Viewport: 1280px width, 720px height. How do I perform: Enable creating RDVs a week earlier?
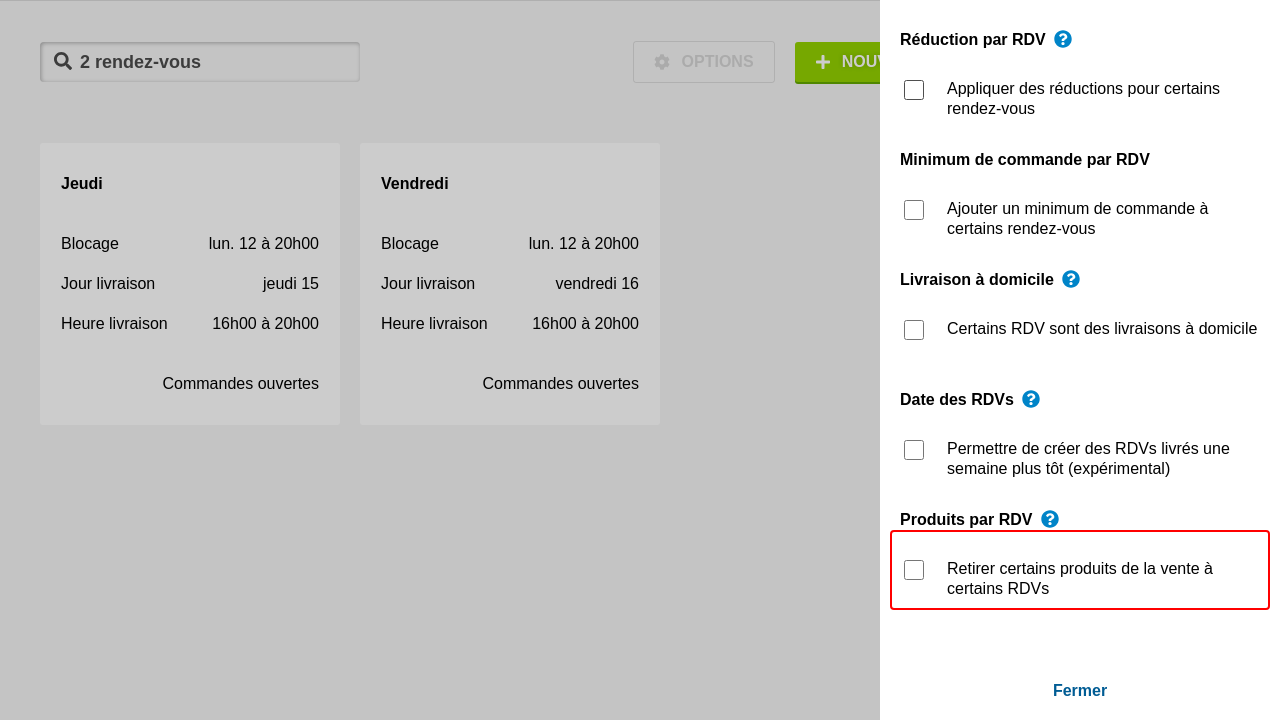coord(914,450)
